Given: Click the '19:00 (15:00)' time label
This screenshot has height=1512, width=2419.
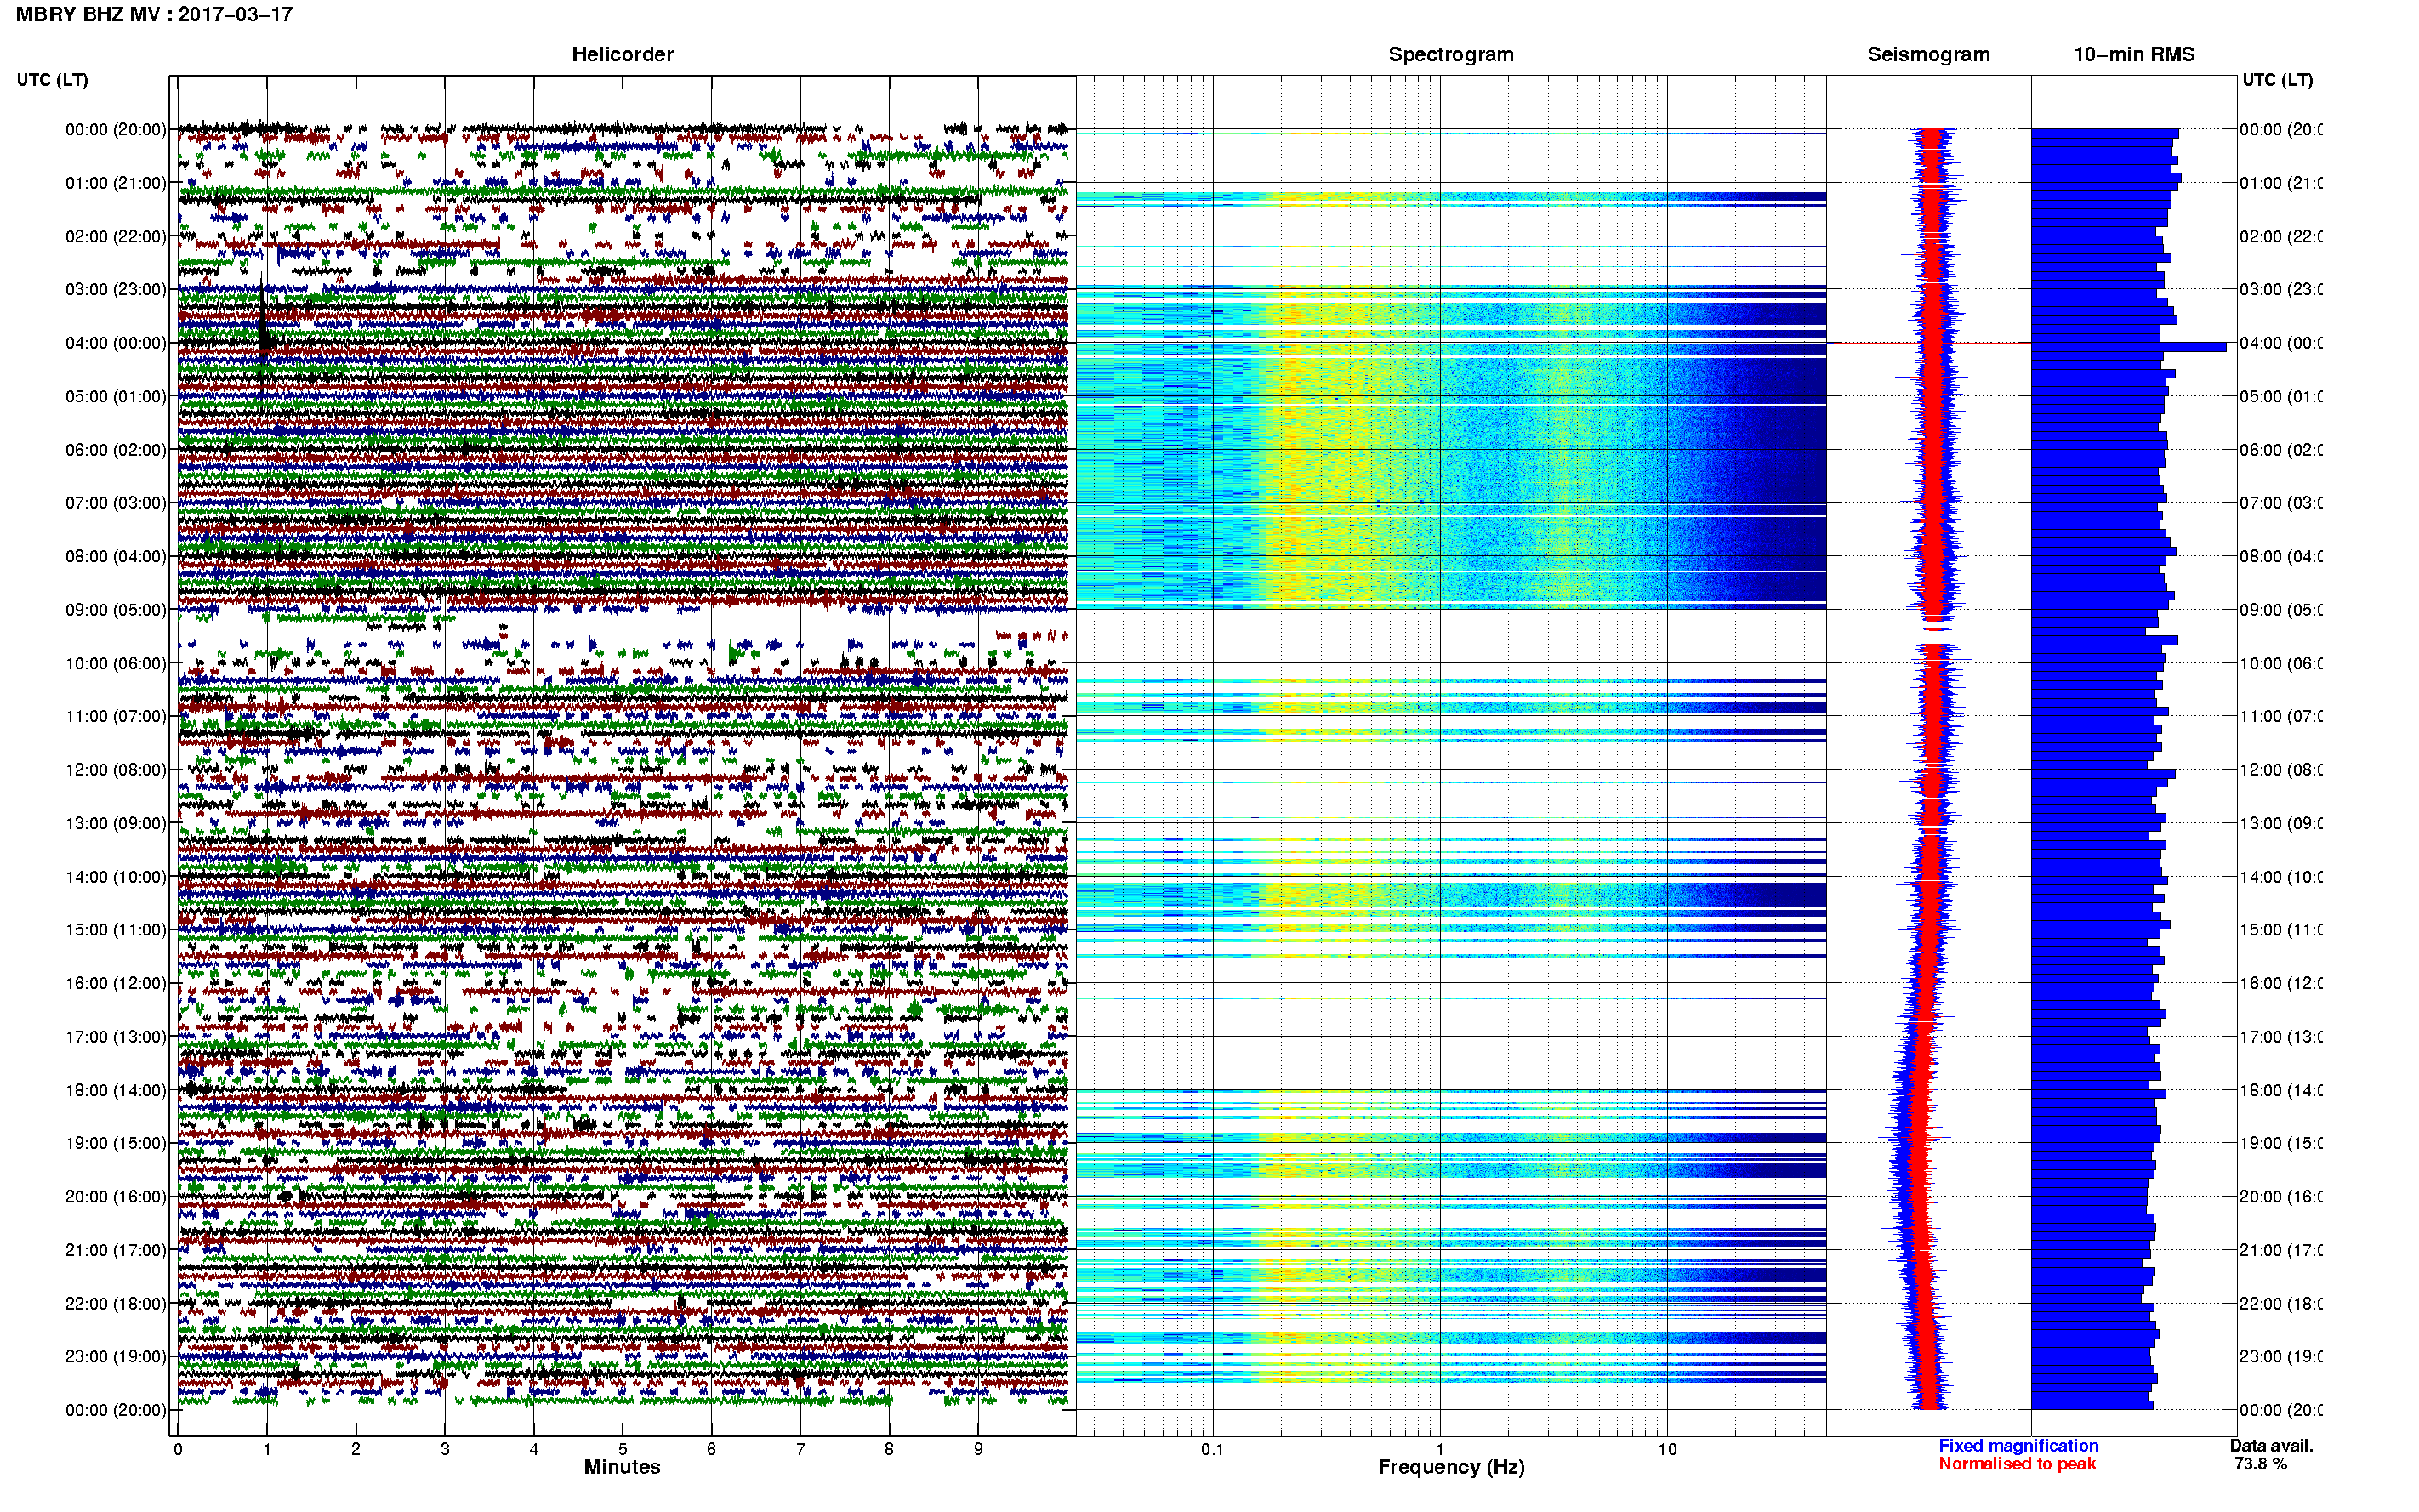Looking at the screenshot, I should [116, 1143].
